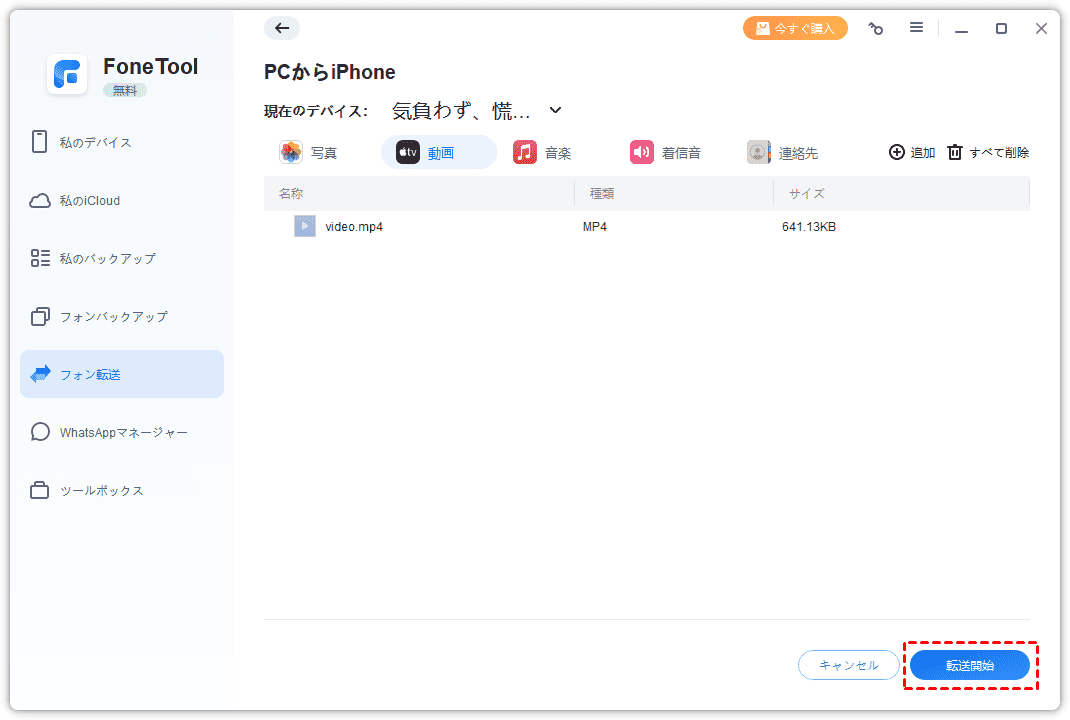Image resolution: width=1070 pixels, height=720 pixels.
Task: Click the すべて削除 trash icon
Action: pyautogui.click(x=955, y=152)
